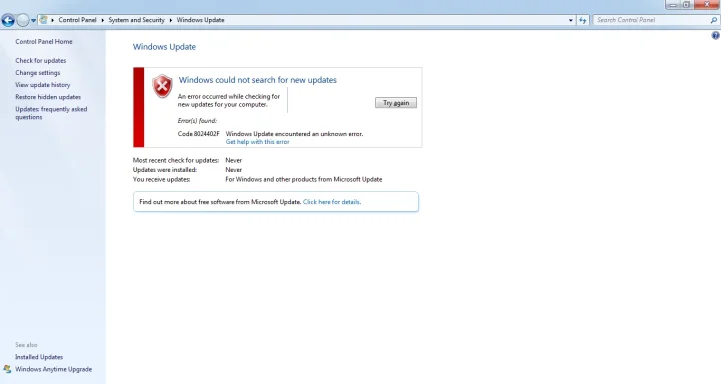Click the refresh button beside address bar

coord(583,20)
